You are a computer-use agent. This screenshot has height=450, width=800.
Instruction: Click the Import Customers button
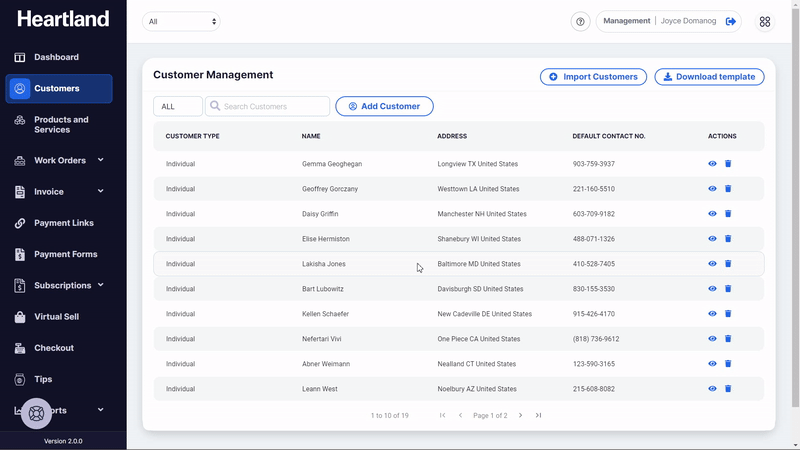[x=593, y=77]
